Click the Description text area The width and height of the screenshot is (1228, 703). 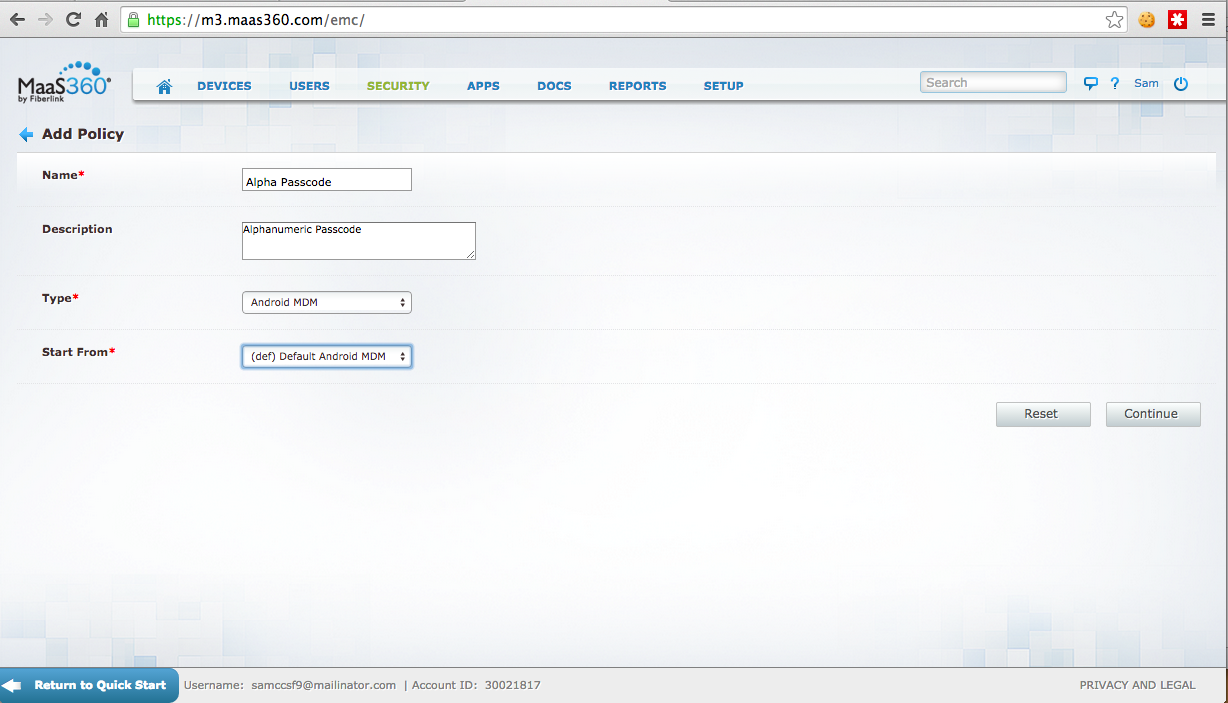pyautogui.click(x=359, y=241)
